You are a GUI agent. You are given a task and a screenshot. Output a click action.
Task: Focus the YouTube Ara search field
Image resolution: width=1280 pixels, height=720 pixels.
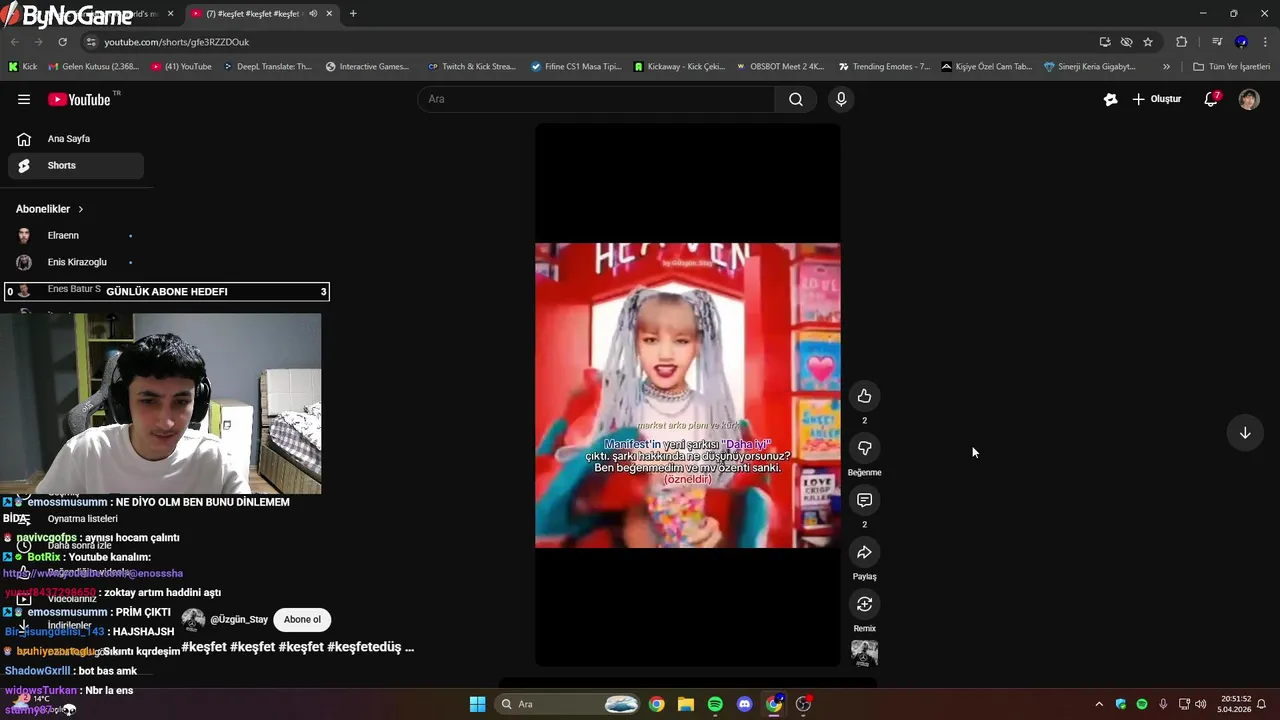(596, 99)
